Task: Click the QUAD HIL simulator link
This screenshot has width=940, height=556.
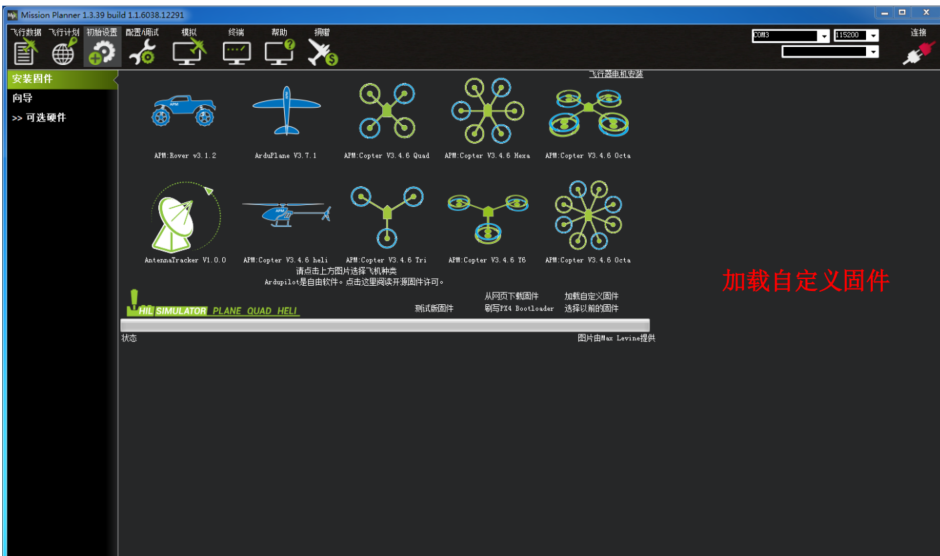Action: (259, 311)
